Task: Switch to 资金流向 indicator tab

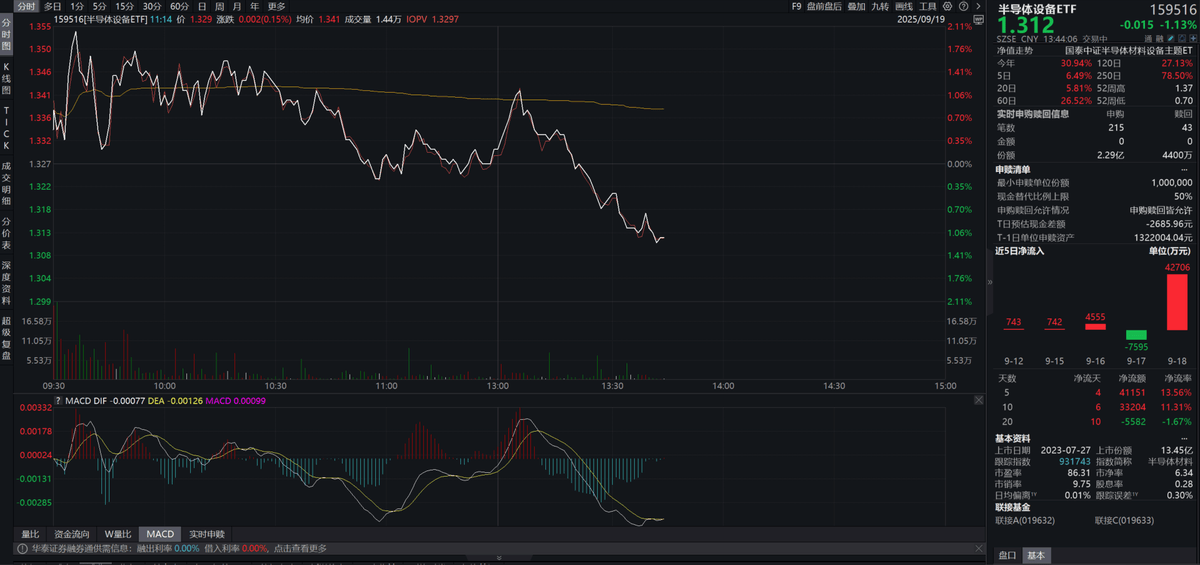Action: click(x=73, y=534)
